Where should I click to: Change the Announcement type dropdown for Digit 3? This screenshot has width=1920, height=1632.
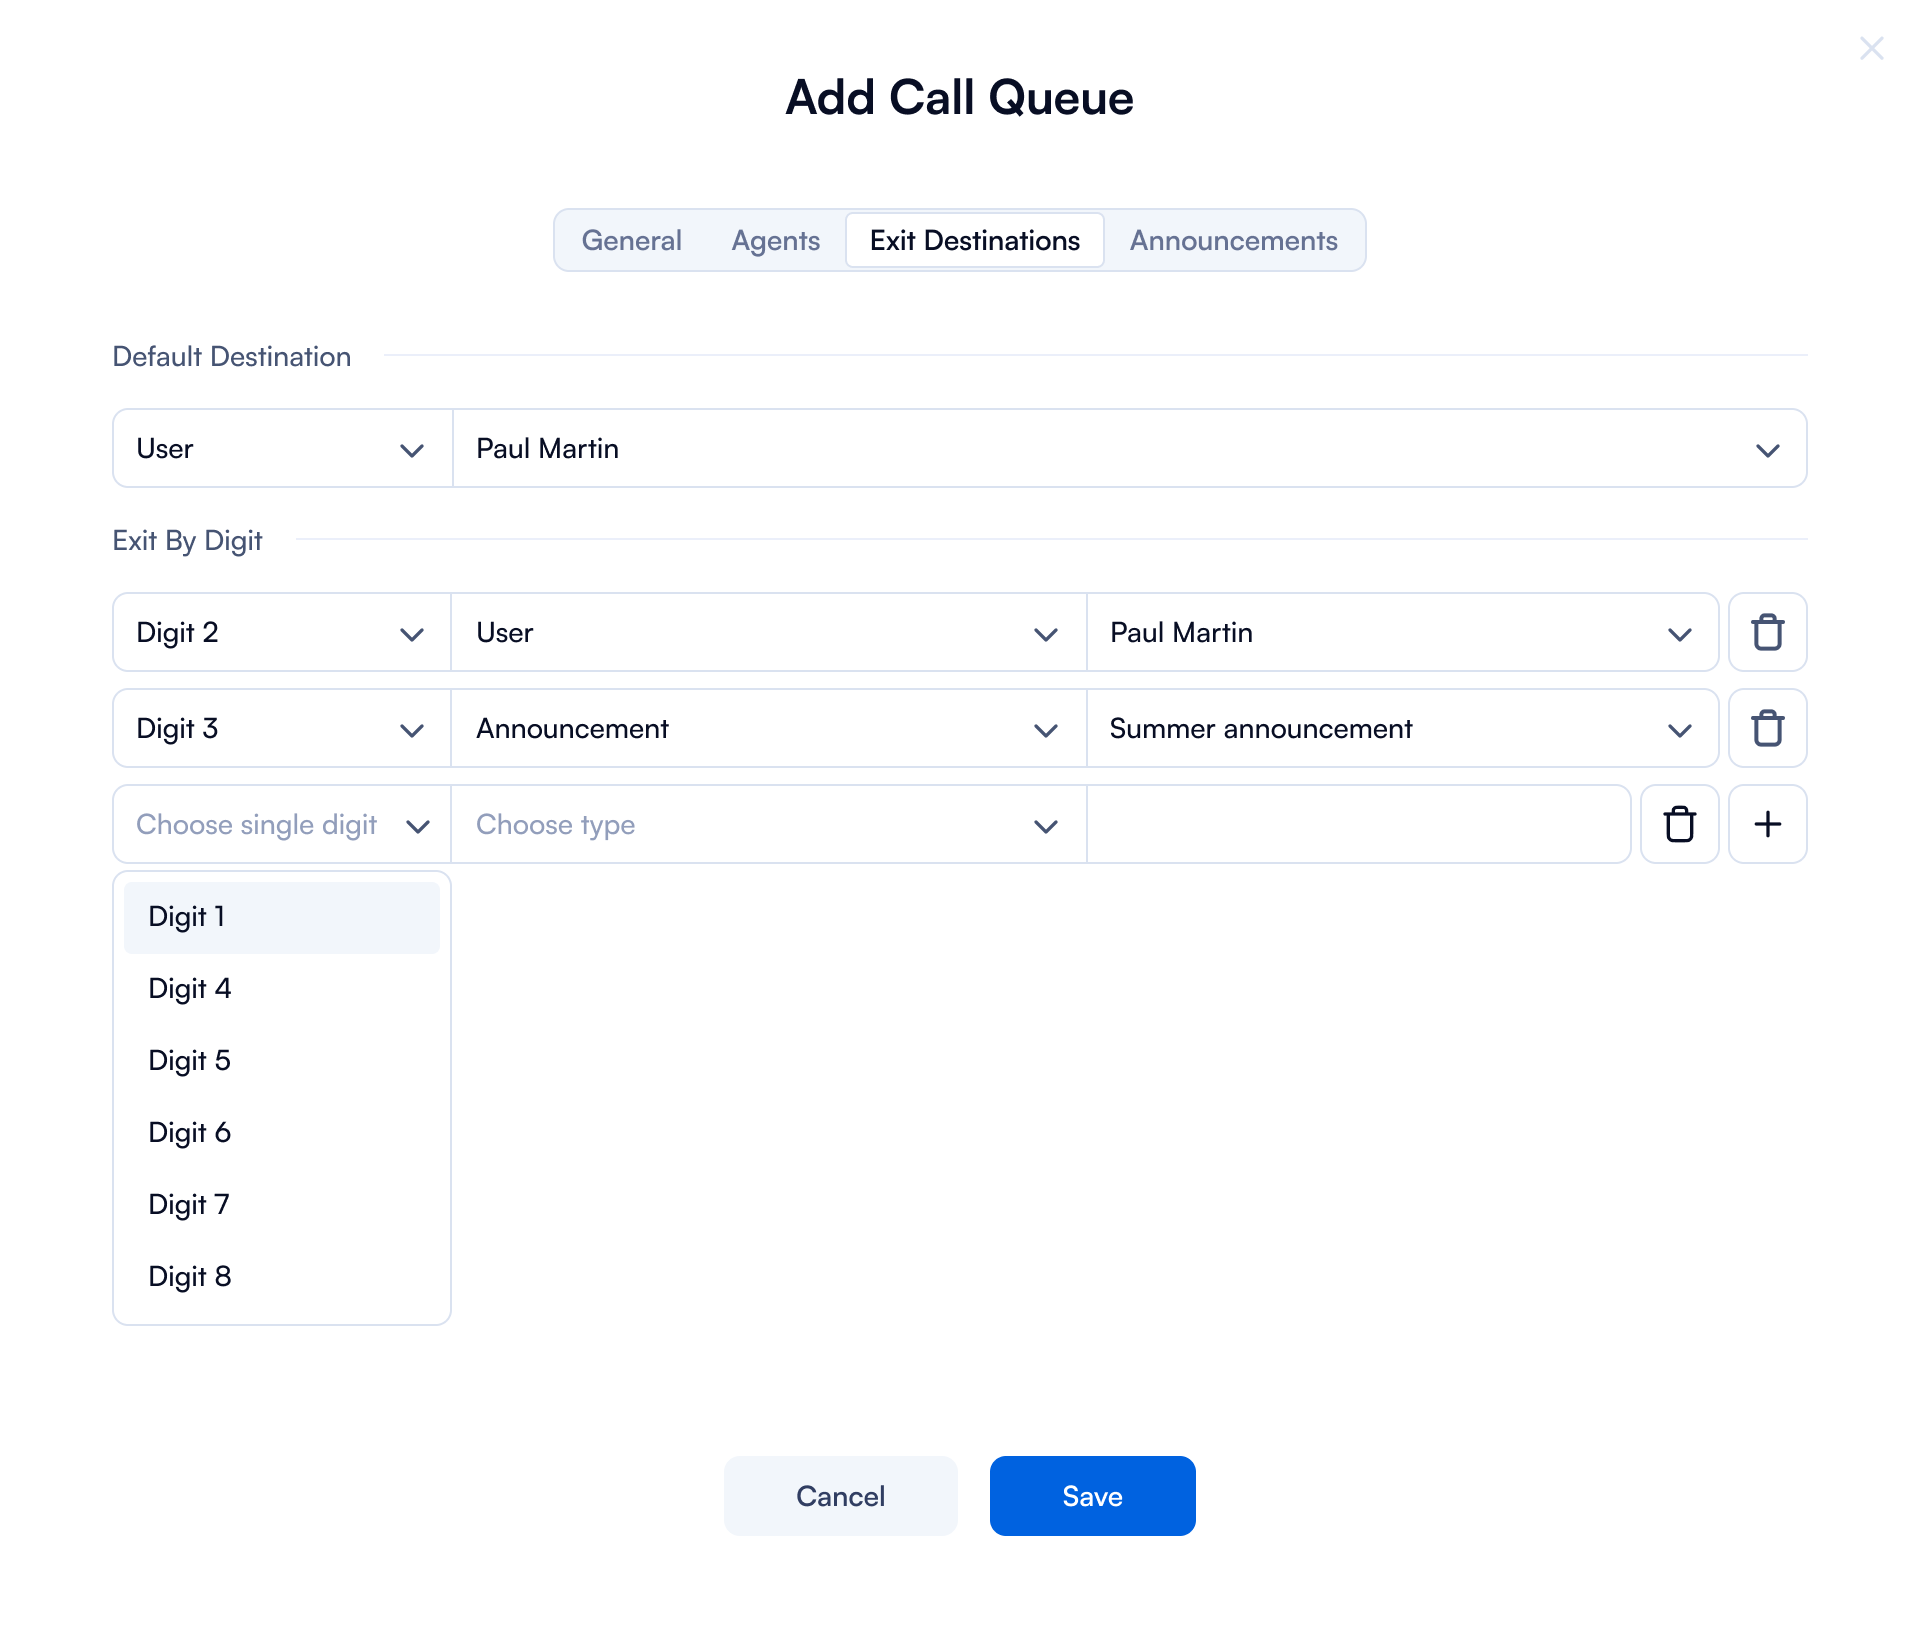coord(768,728)
